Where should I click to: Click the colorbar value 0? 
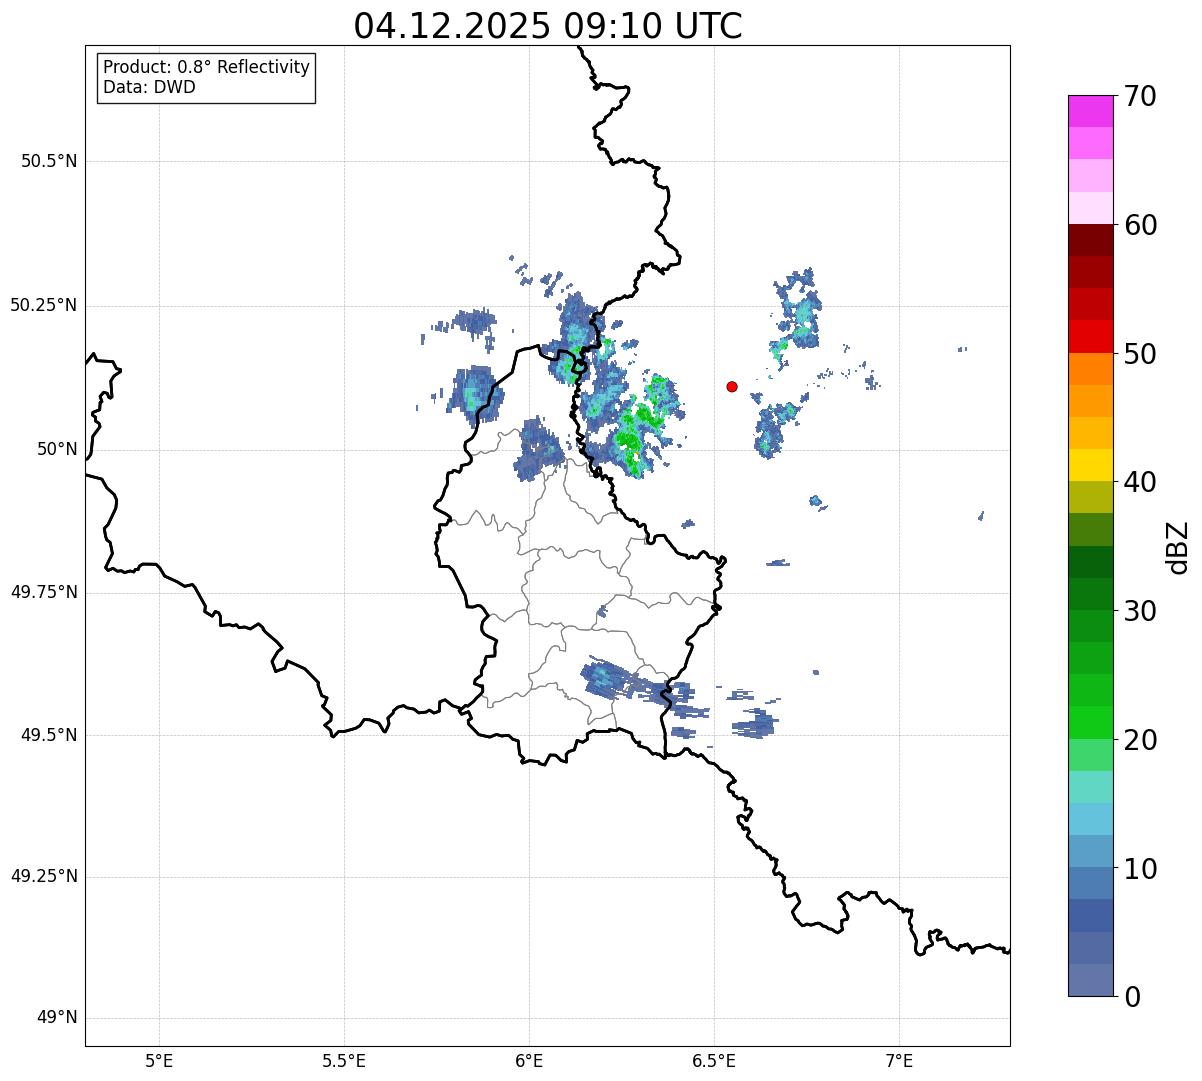coord(1132,997)
